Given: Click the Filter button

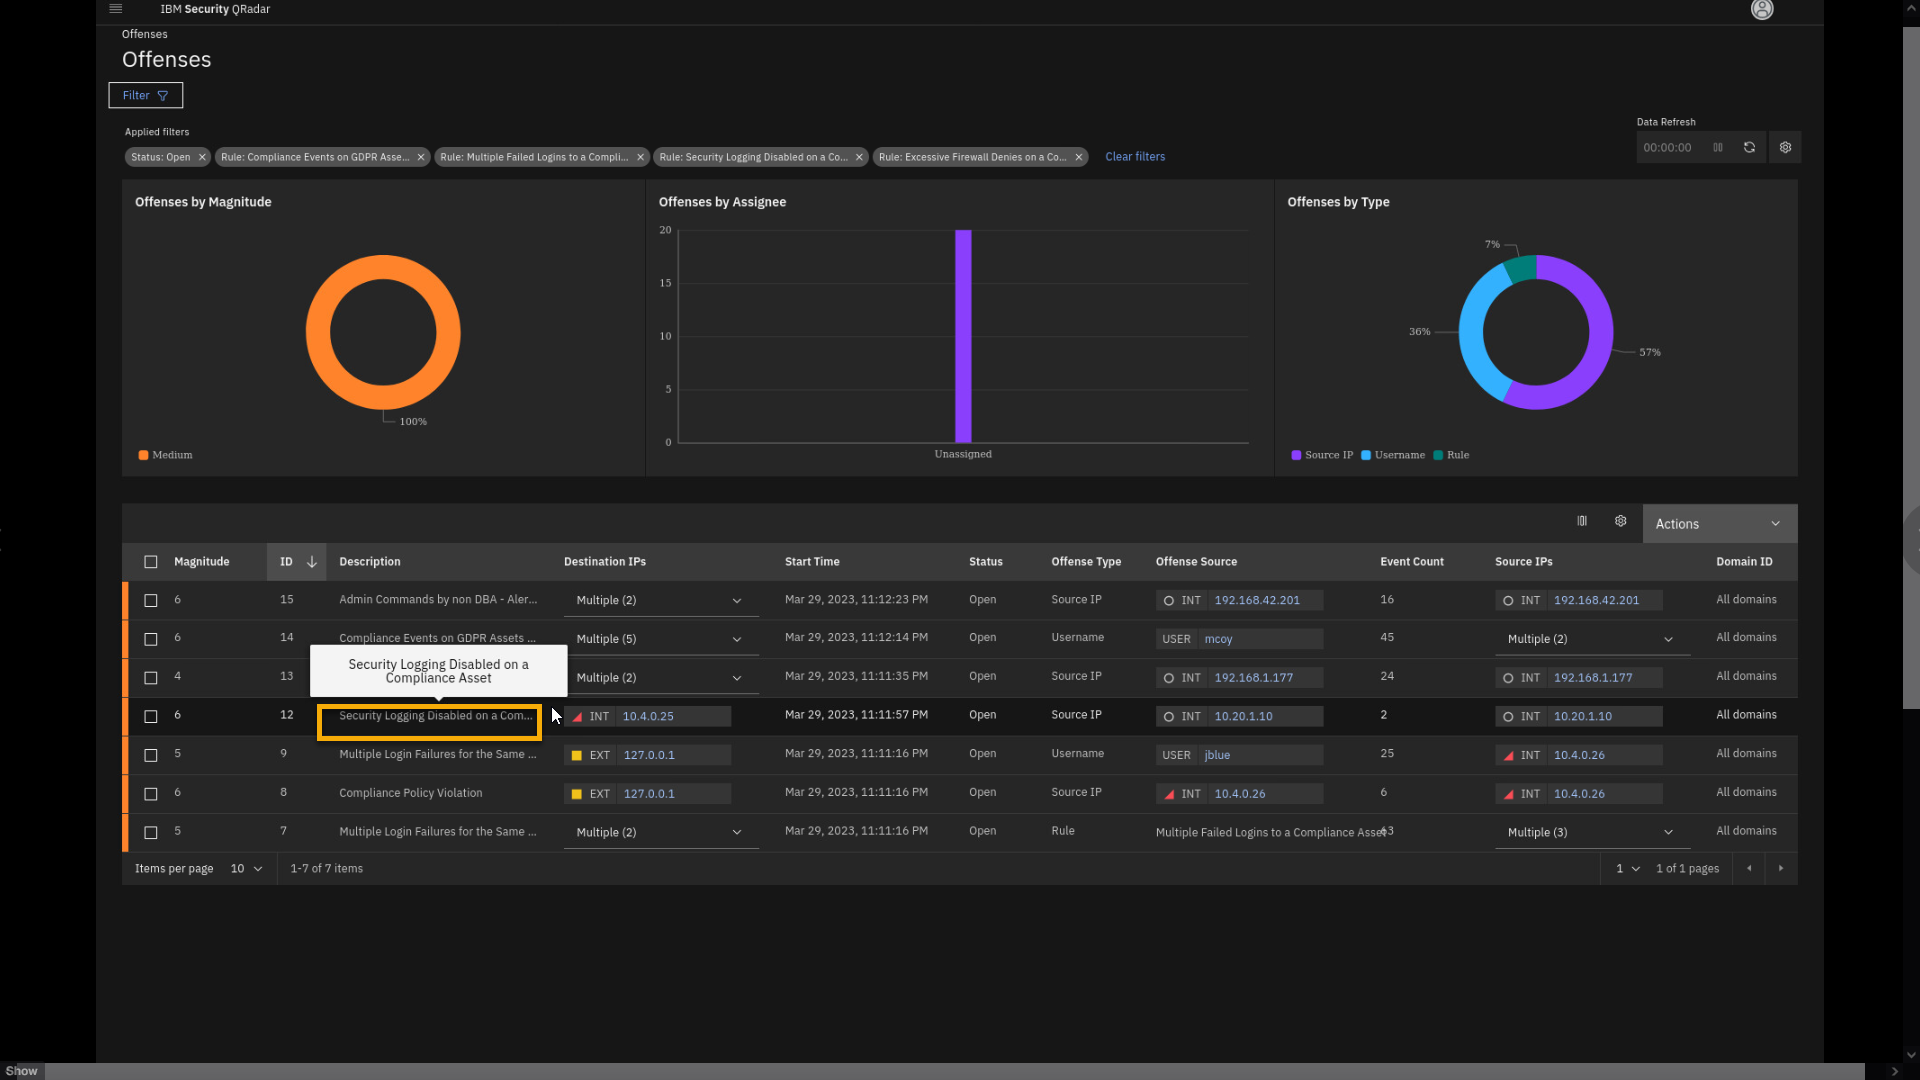Looking at the screenshot, I should [x=145, y=96].
